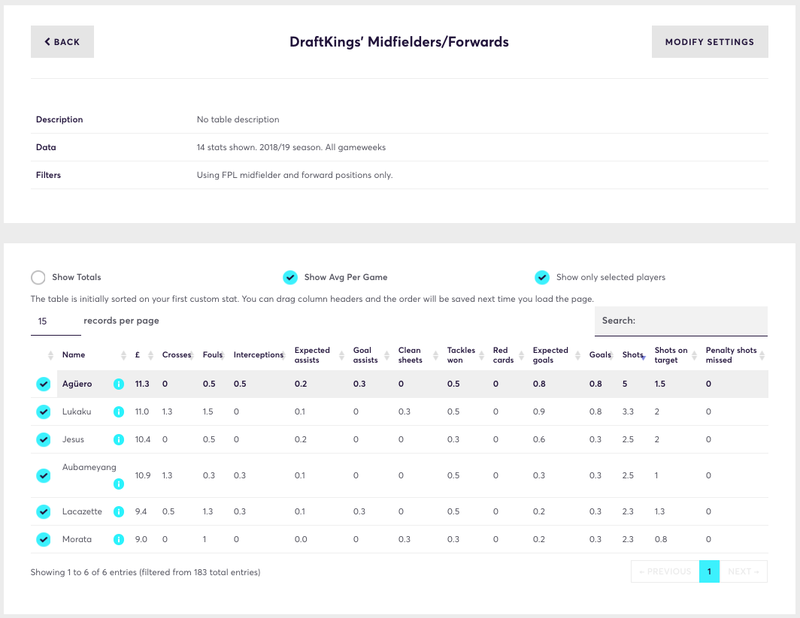Click the filters text about FPL positions
The width and height of the screenshot is (800, 618).
click(295, 175)
